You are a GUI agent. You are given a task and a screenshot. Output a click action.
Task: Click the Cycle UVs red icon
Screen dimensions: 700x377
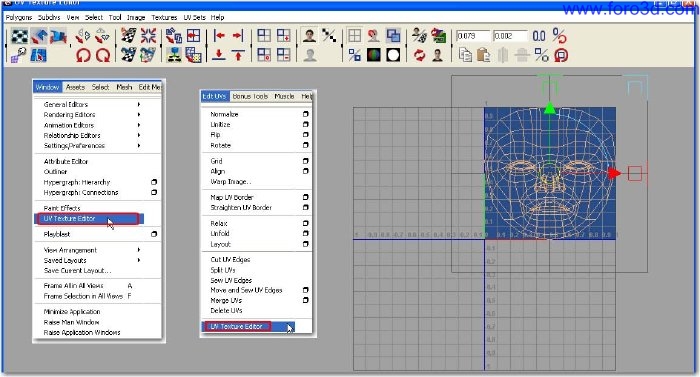pyautogui.click(x=561, y=55)
